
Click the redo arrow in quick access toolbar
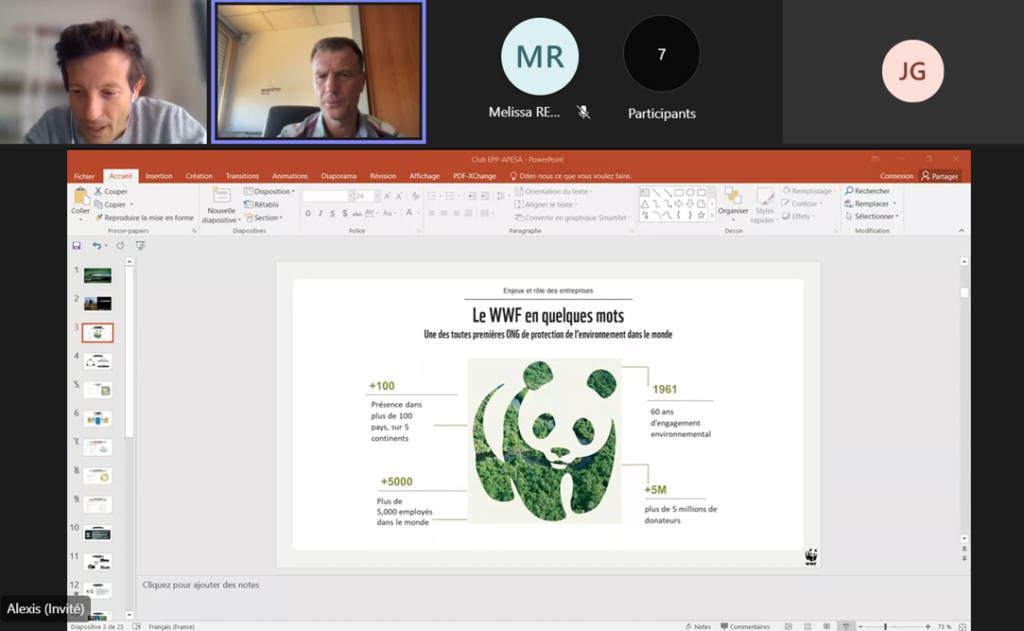[120, 246]
